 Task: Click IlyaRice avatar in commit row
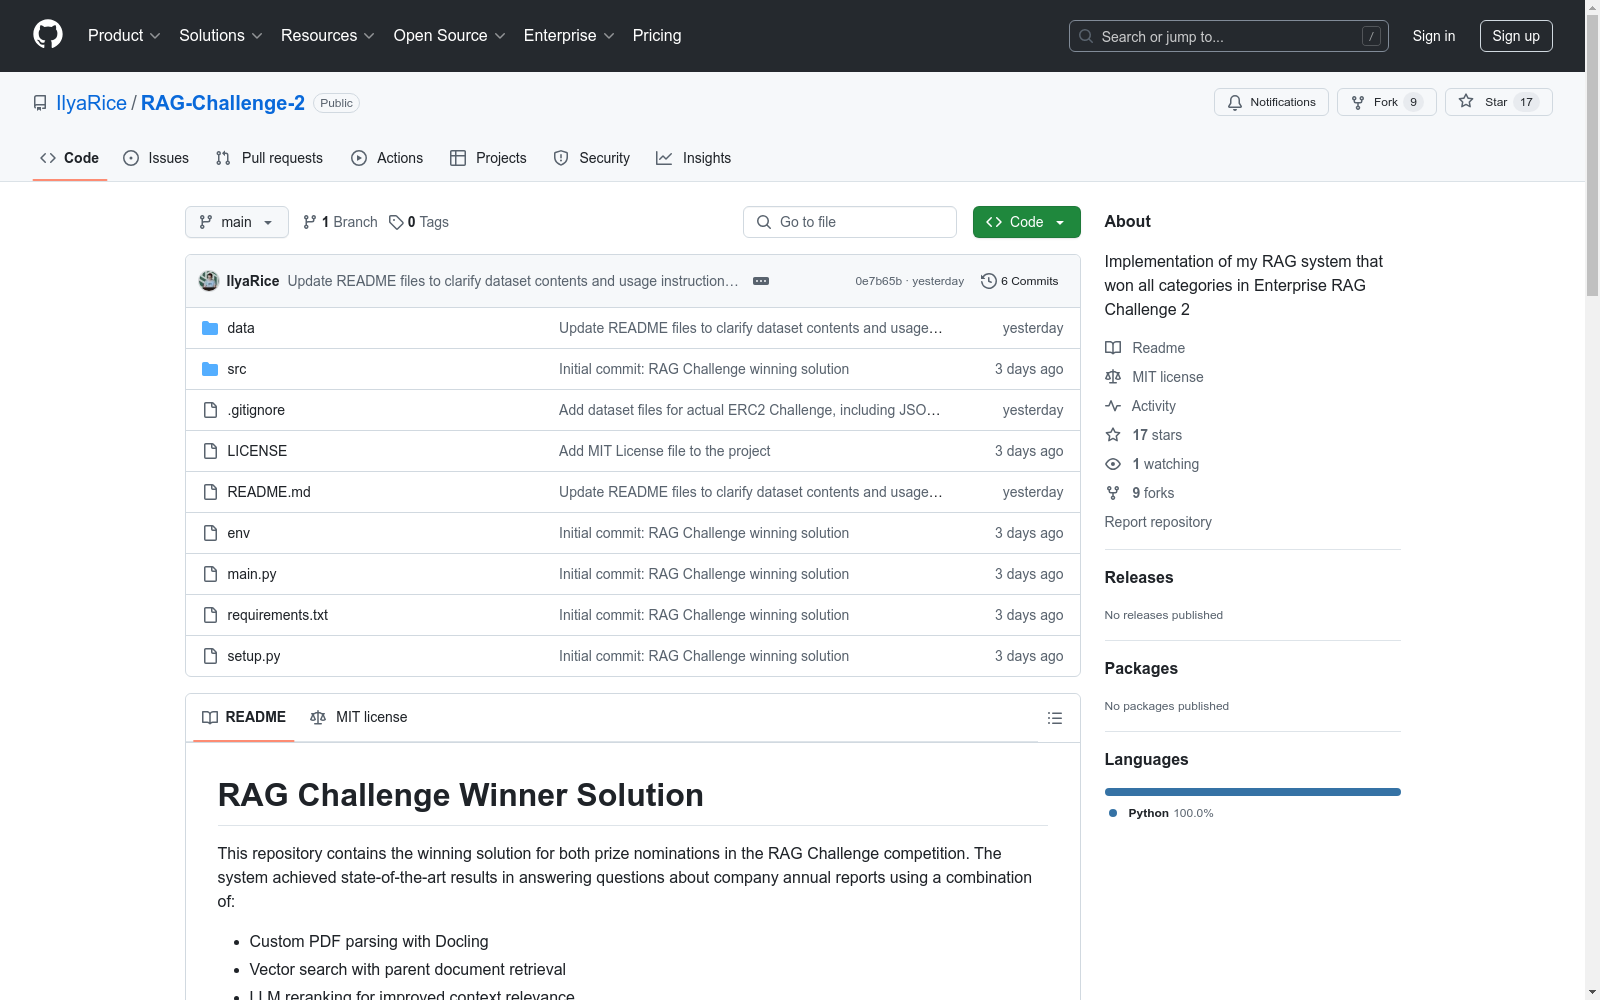(209, 281)
